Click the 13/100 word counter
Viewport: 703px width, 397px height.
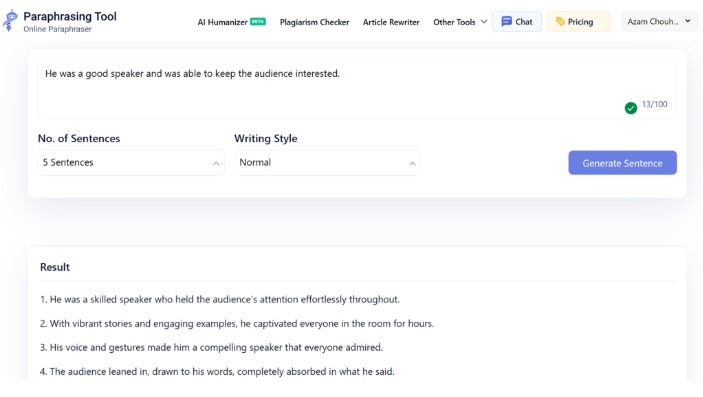point(654,104)
